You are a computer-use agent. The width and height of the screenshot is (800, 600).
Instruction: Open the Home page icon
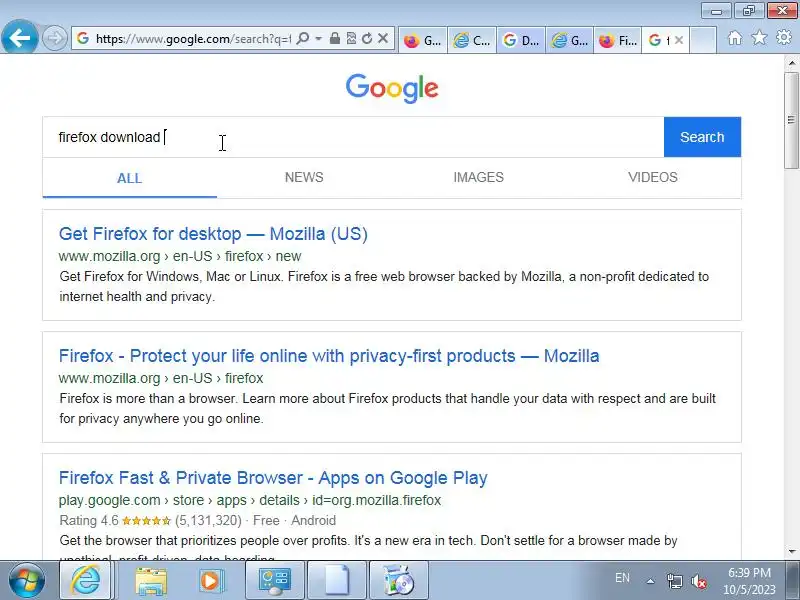click(x=735, y=38)
